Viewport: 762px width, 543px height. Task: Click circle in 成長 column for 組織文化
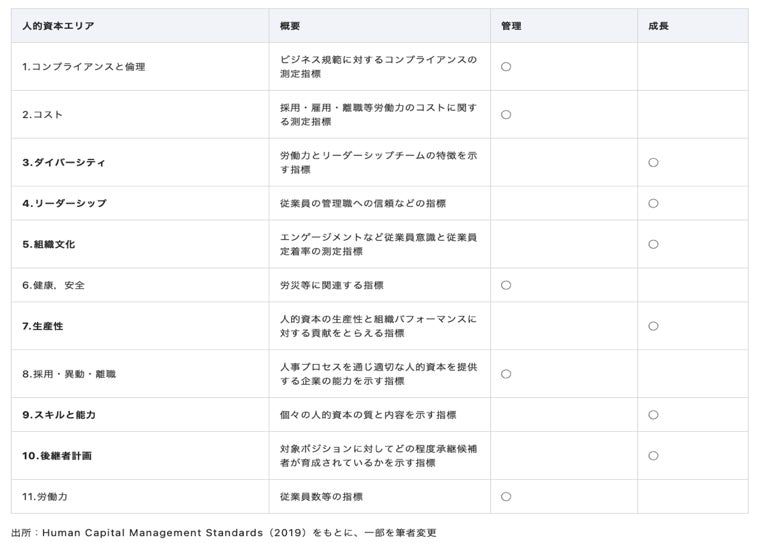click(x=653, y=244)
